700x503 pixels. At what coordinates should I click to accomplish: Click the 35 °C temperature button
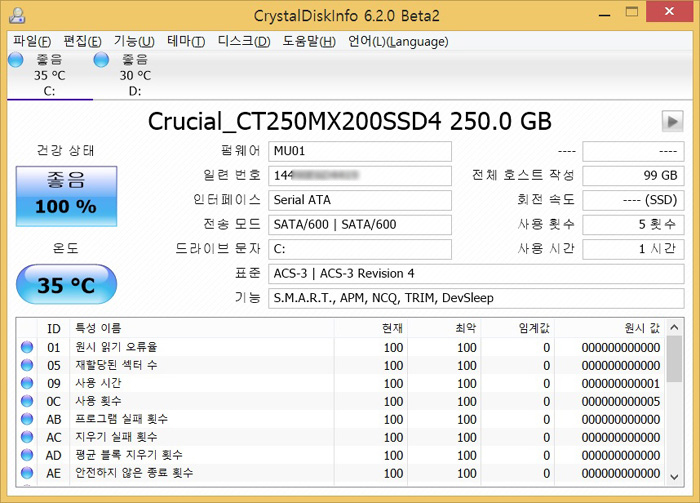pyautogui.click(x=66, y=285)
